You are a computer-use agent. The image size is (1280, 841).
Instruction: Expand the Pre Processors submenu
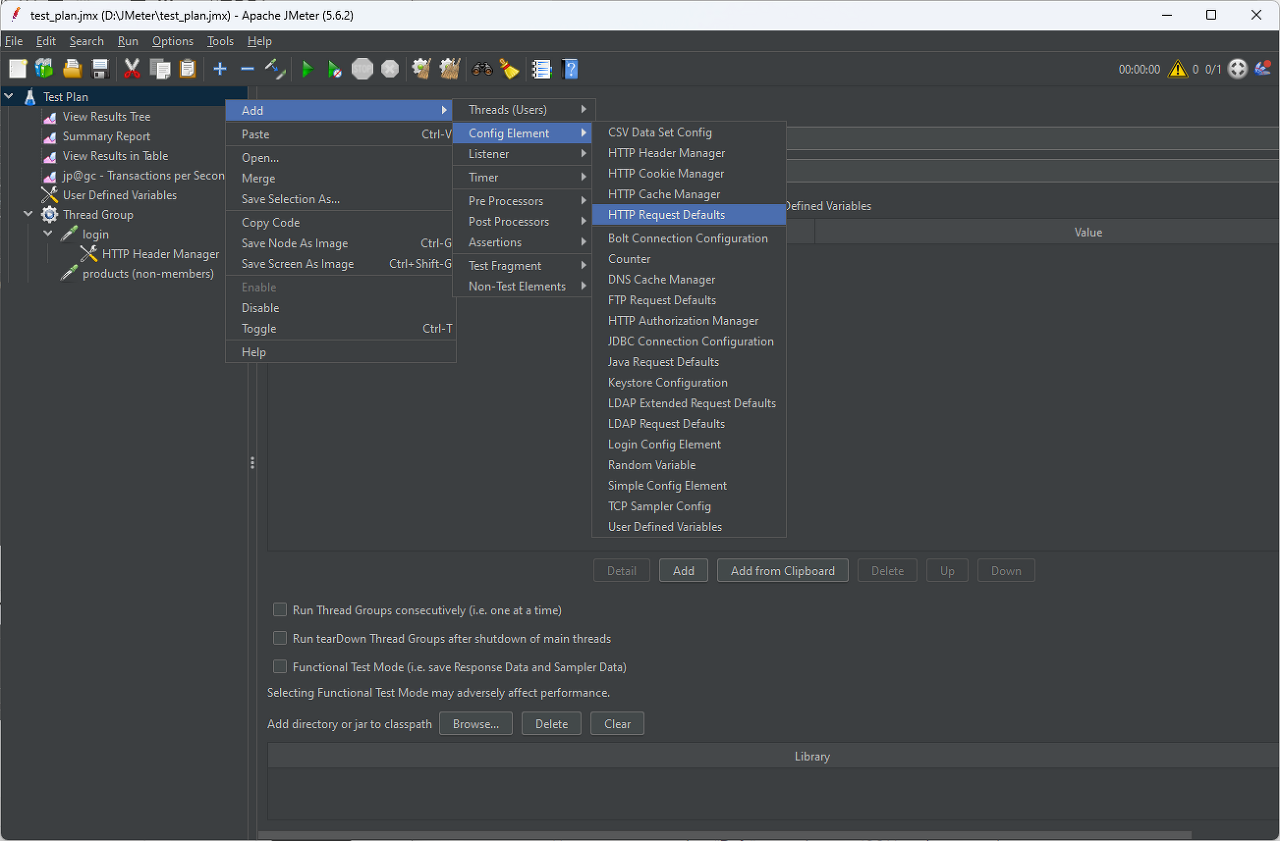click(x=524, y=201)
